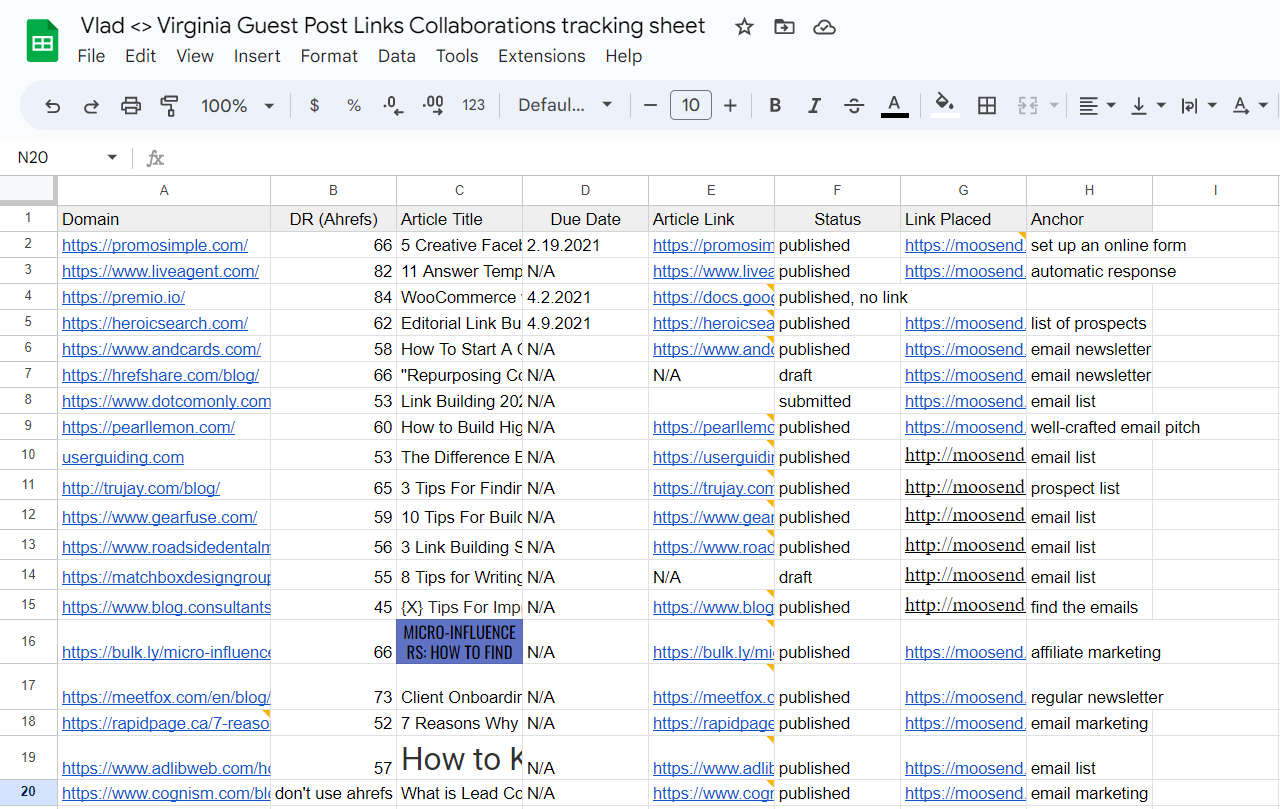Viewport: 1280px width, 809px height.
Task: Expand the Name box dropdown arrow
Action: tap(112, 158)
